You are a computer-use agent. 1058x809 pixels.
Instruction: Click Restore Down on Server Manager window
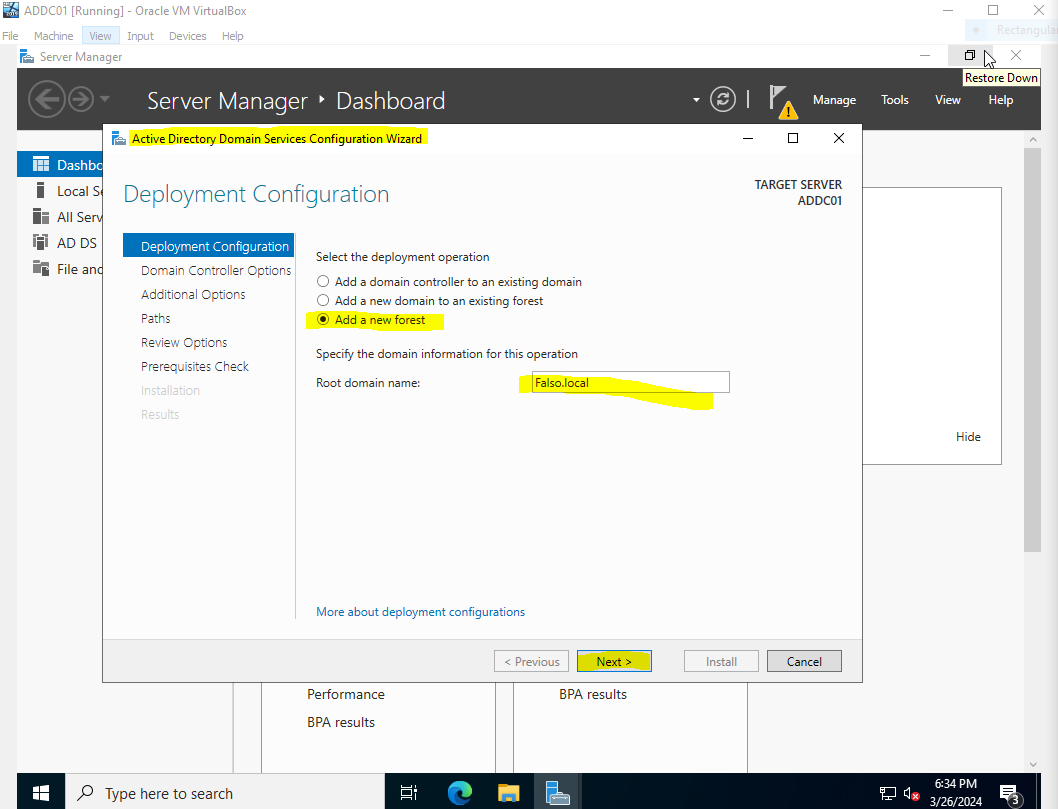tap(970, 55)
